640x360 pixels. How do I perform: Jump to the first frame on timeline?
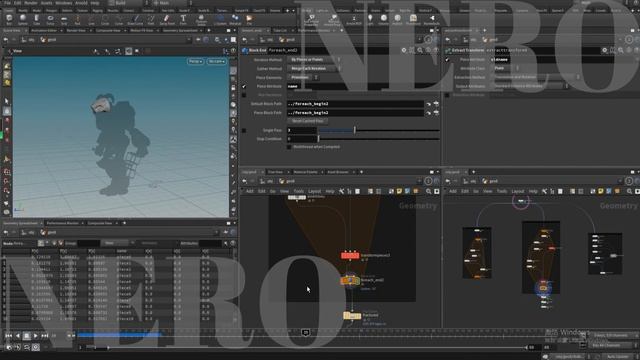8,336
